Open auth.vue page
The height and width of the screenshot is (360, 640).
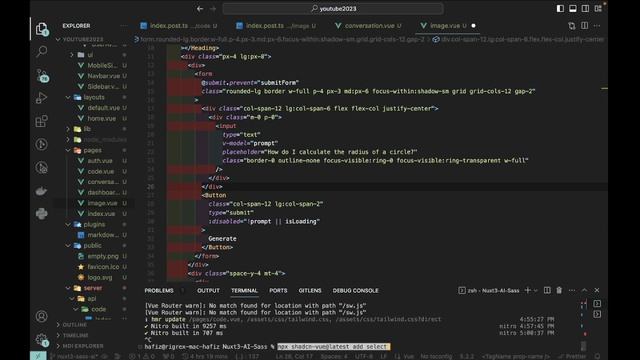100,161
